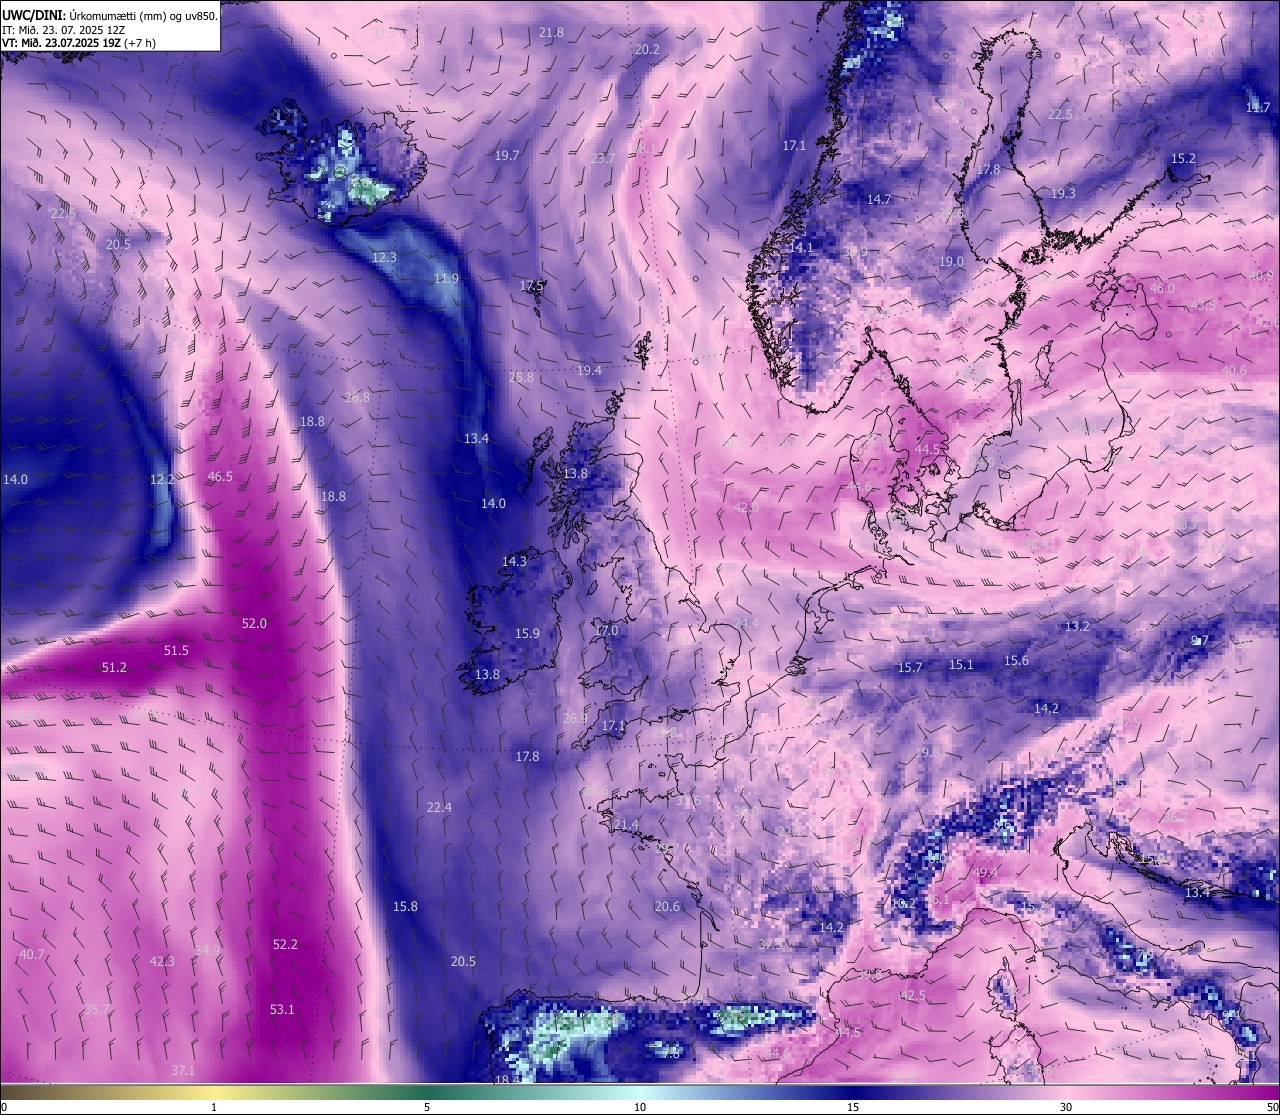Click the 21.8 value on the map
This screenshot has height=1115, width=1280.
point(551,32)
